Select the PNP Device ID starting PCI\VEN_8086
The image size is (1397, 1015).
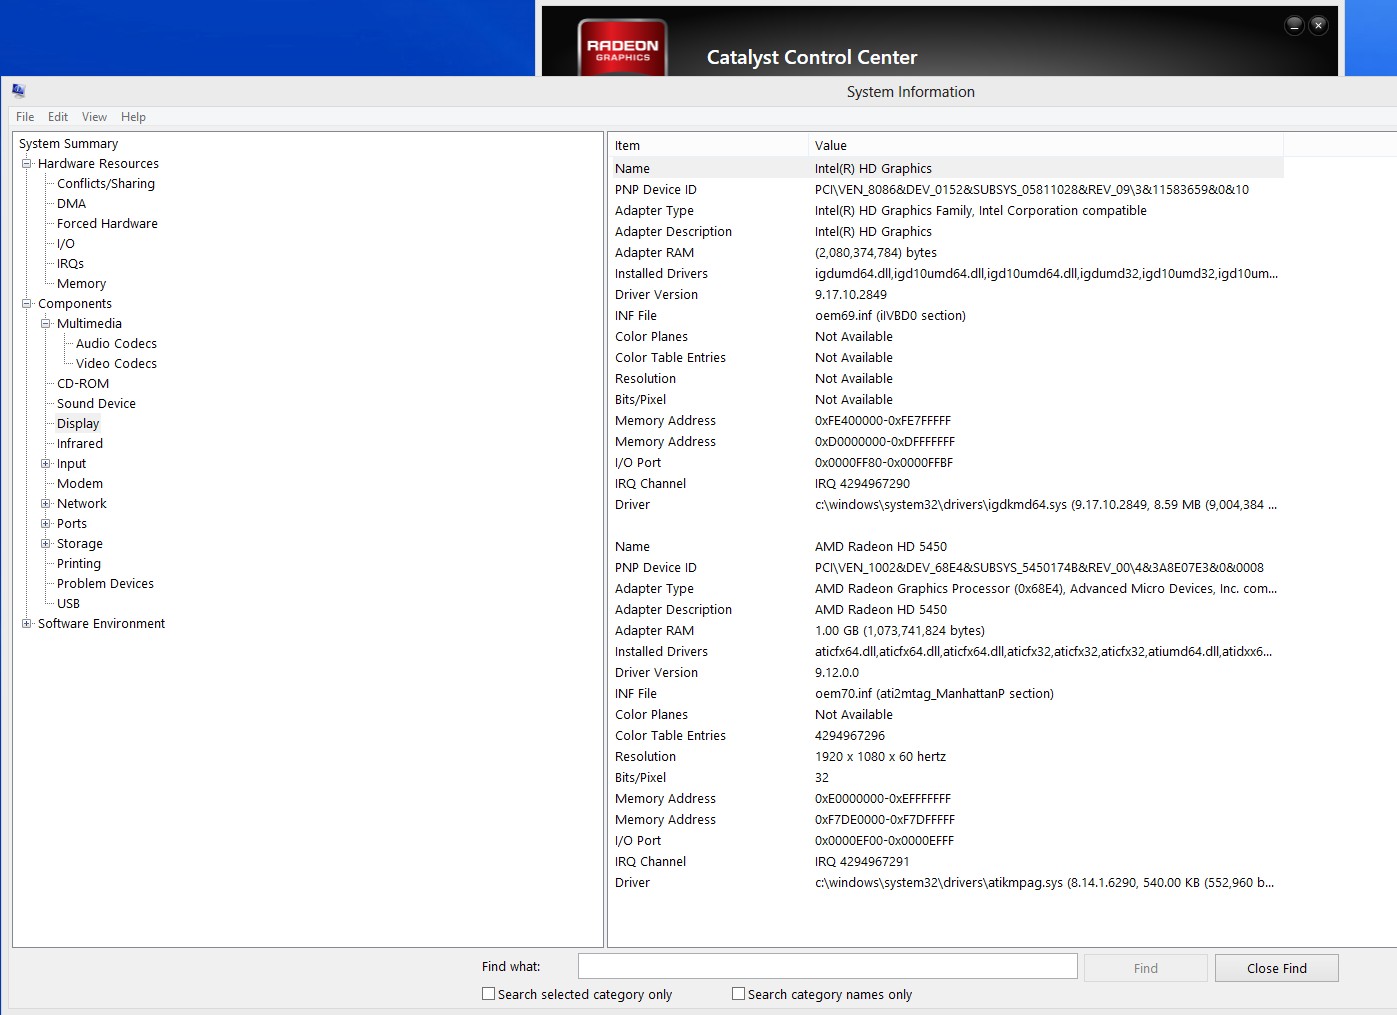coord(1032,189)
